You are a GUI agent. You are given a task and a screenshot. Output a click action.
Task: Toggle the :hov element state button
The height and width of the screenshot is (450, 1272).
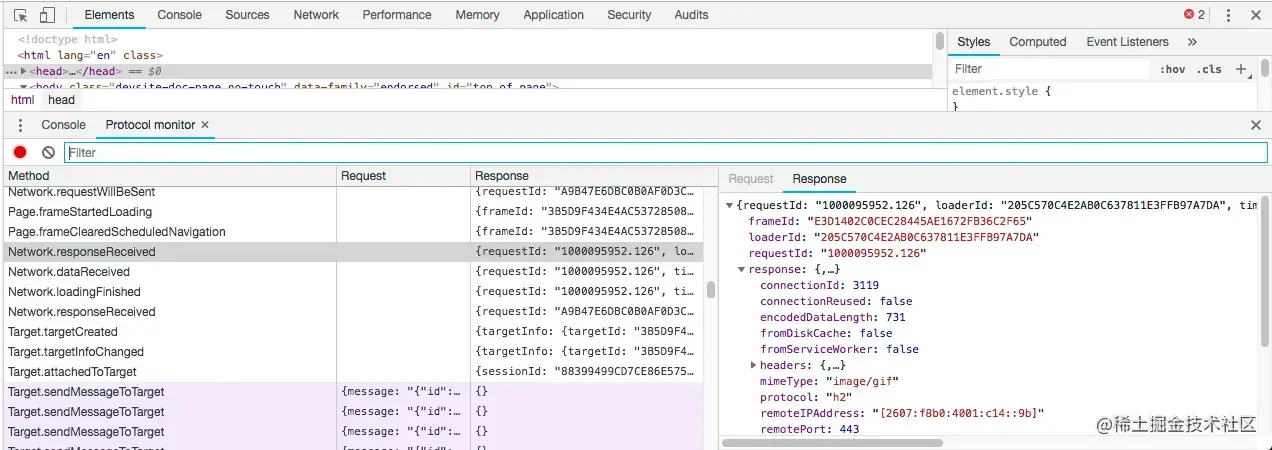(x=1173, y=69)
